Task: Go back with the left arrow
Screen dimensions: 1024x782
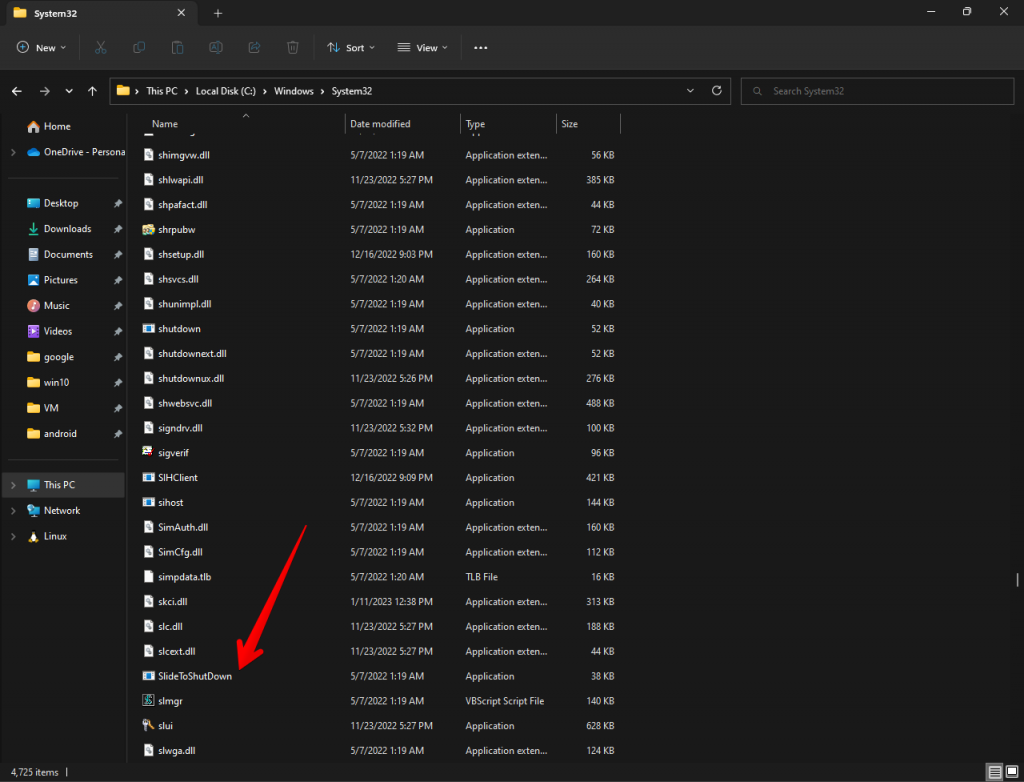Action: (17, 91)
